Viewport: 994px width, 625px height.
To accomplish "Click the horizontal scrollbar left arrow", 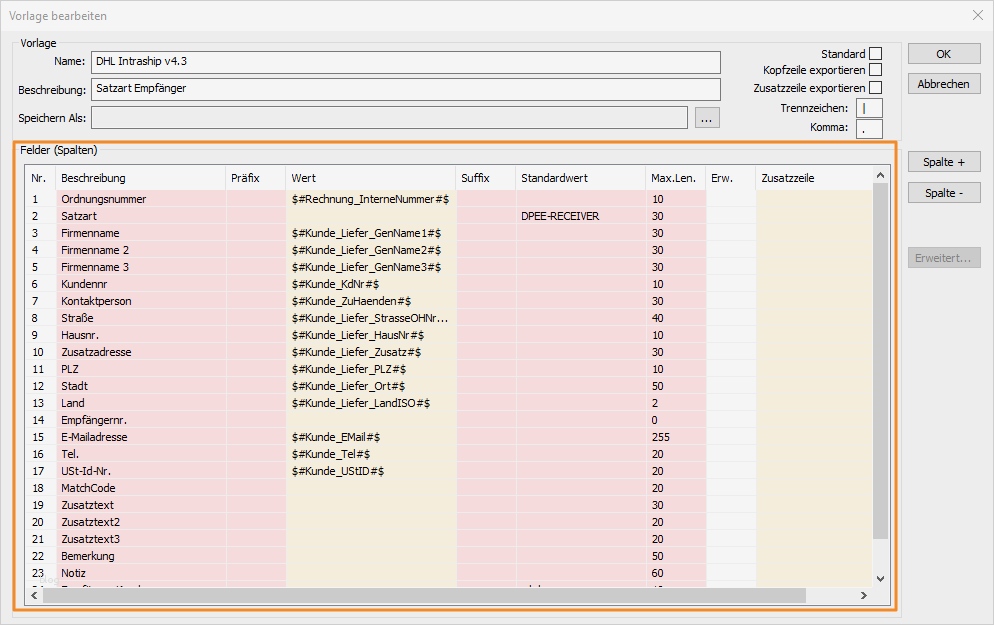I will [x=35, y=596].
